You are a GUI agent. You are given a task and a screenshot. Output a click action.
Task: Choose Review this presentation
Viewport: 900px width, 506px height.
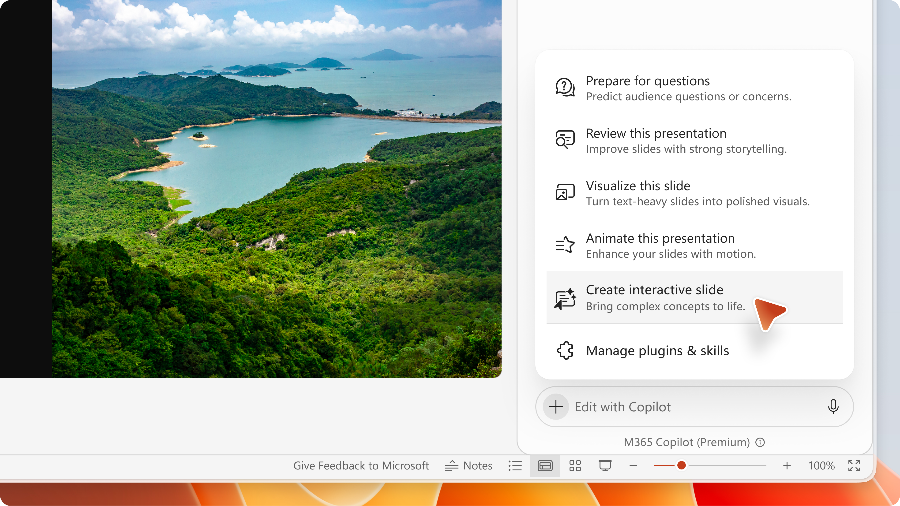tap(695, 141)
